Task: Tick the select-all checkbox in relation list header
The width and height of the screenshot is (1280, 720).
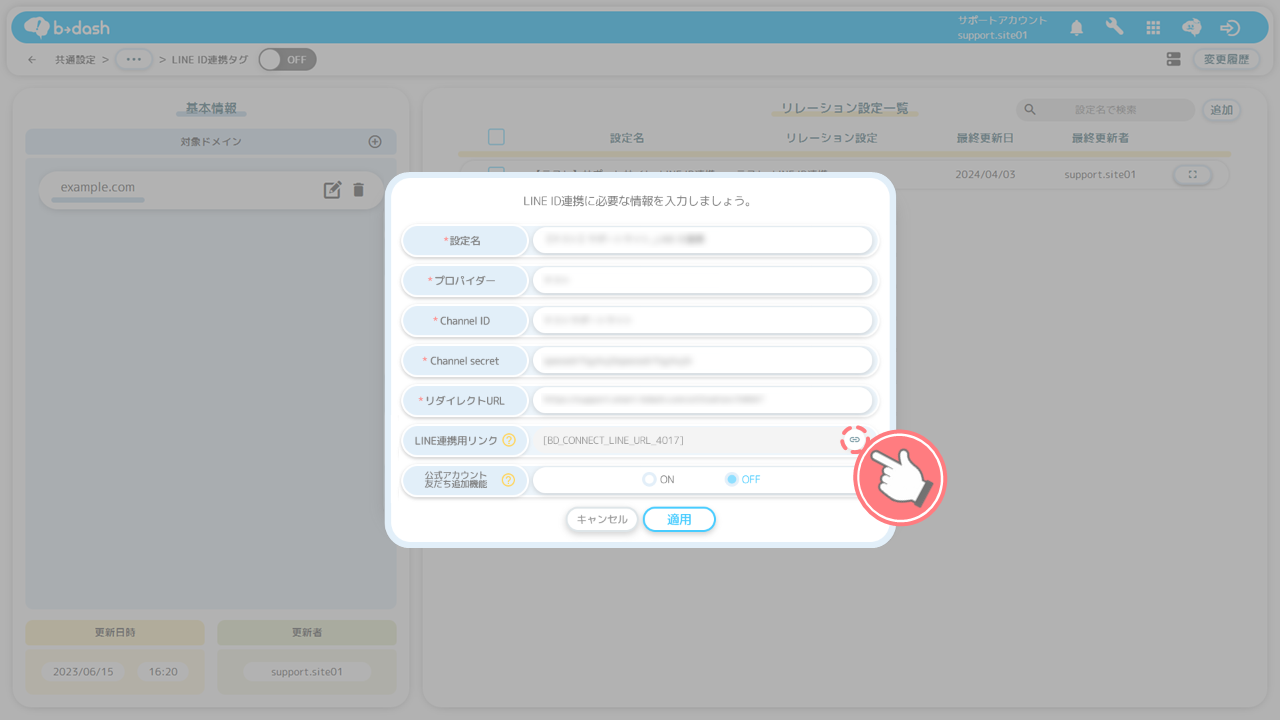Action: (496, 138)
